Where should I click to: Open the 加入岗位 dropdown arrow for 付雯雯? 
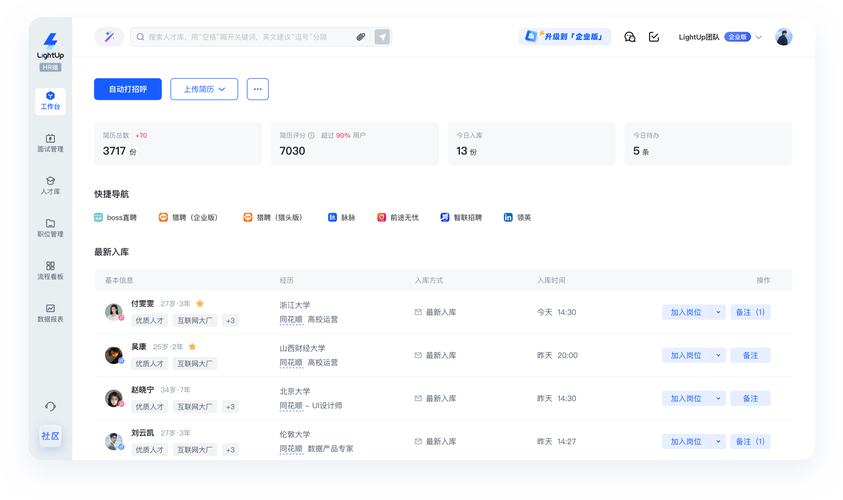coord(717,312)
